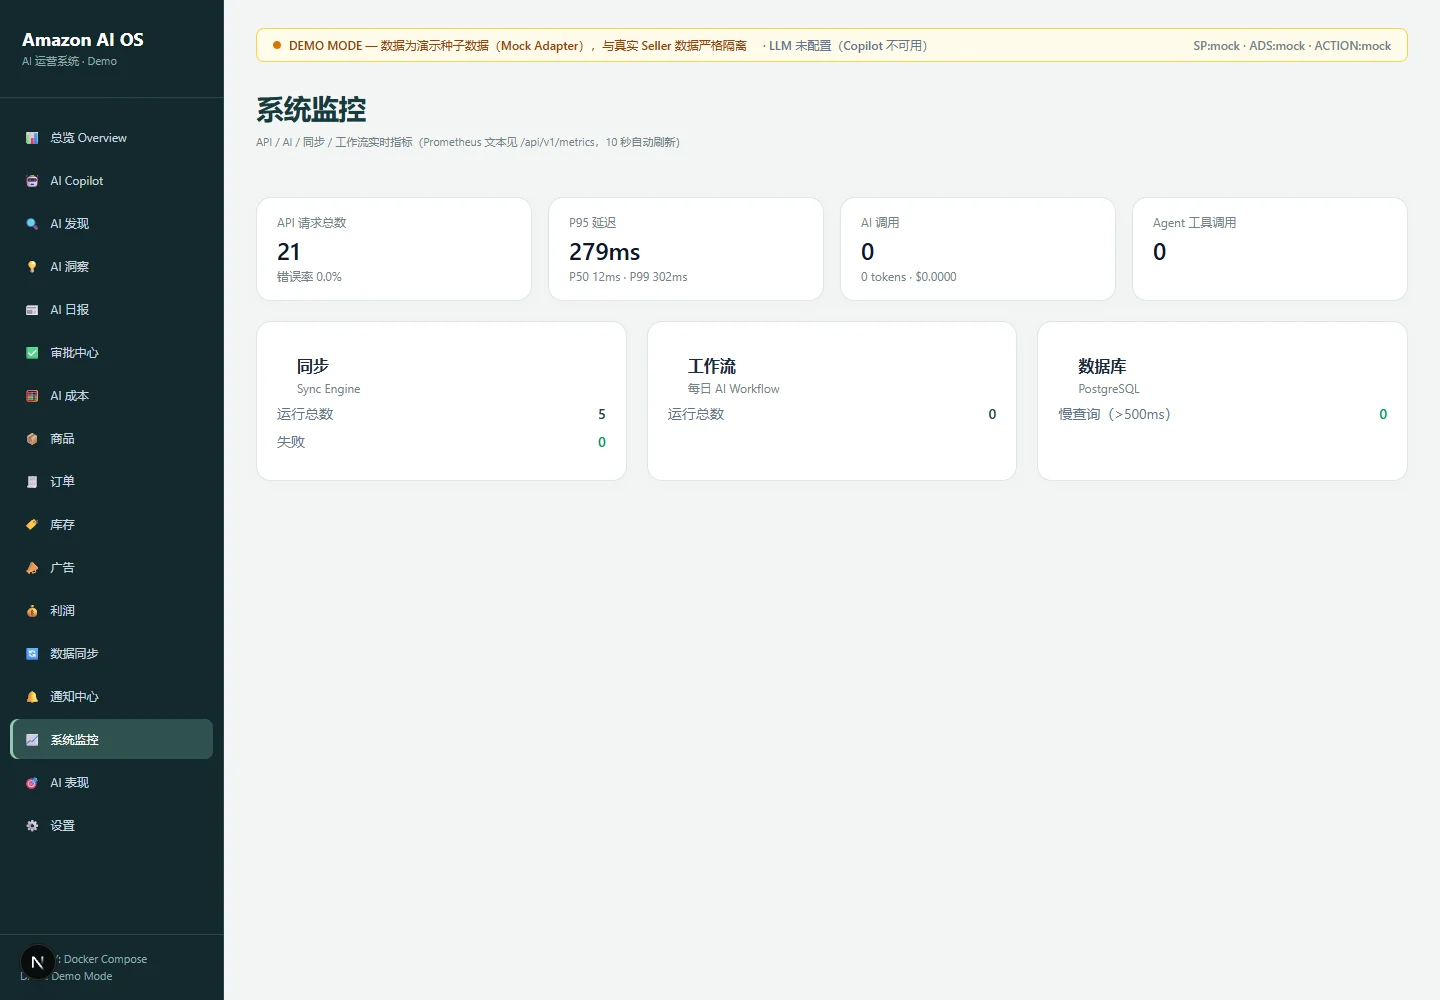This screenshot has height=1000, width=1440.
Task: Click the AI Copilot robot icon
Action: pyautogui.click(x=32, y=181)
